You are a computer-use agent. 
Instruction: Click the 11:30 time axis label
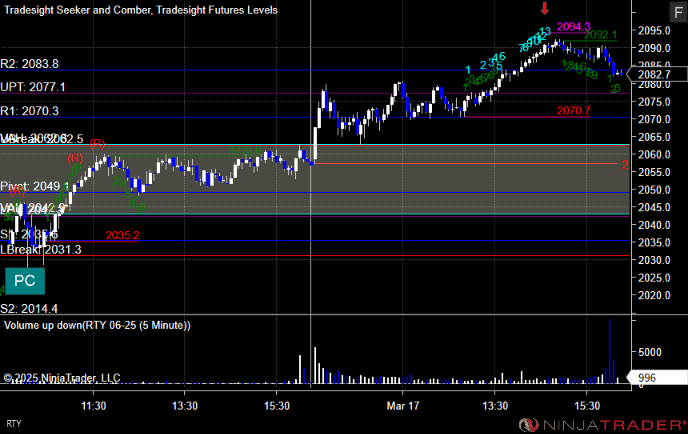click(x=93, y=406)
